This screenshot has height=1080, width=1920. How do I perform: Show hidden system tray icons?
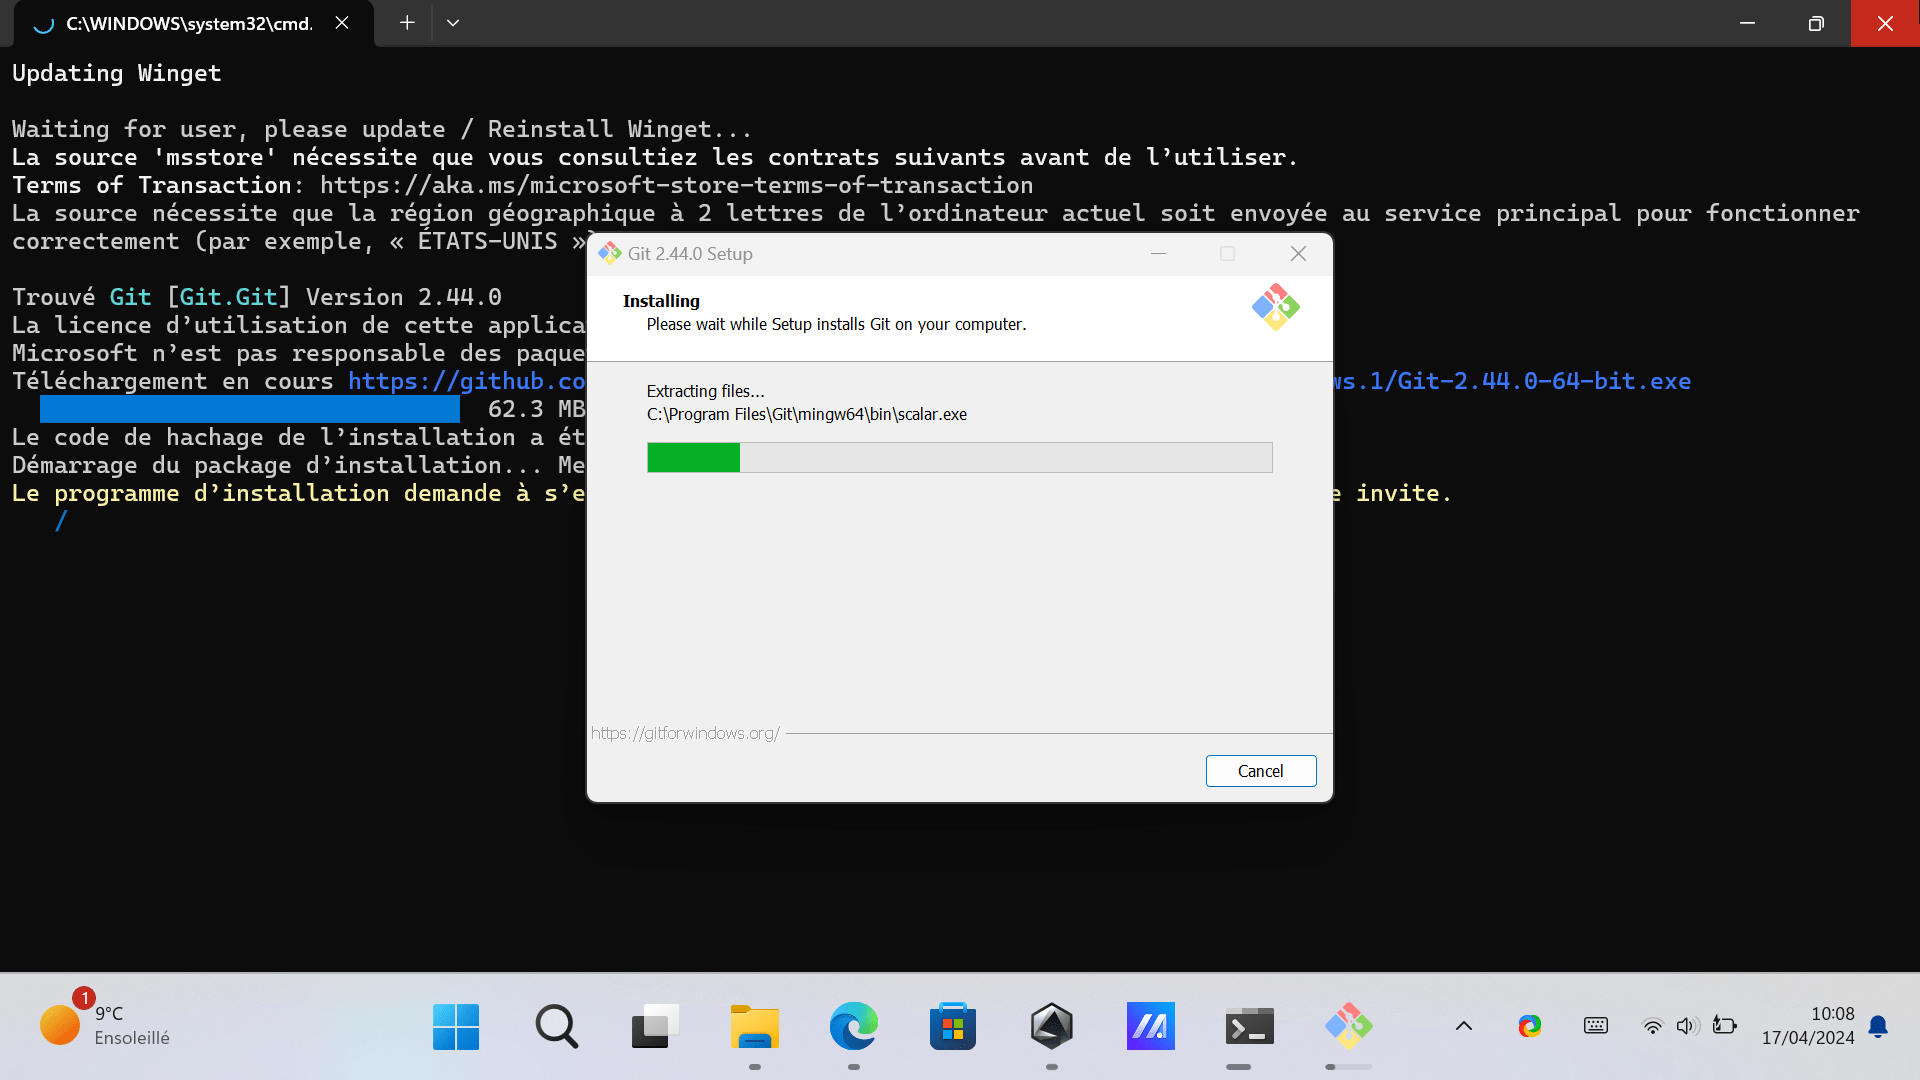tap(1464, 1026)
